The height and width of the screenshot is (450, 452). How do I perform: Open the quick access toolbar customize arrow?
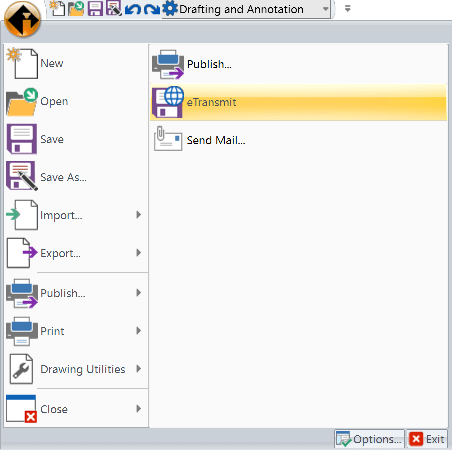347,9
